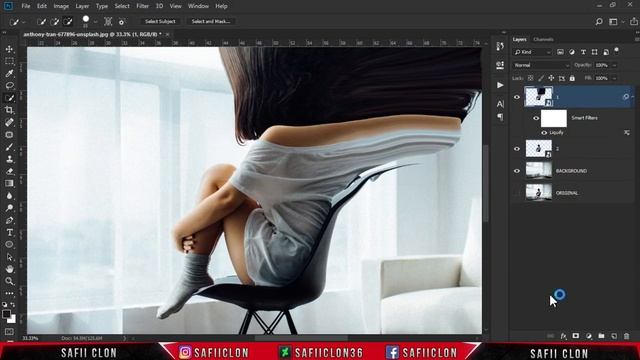640x360 pixels.
Task: Hide the BACKGROUND layer
Action: 517,171
